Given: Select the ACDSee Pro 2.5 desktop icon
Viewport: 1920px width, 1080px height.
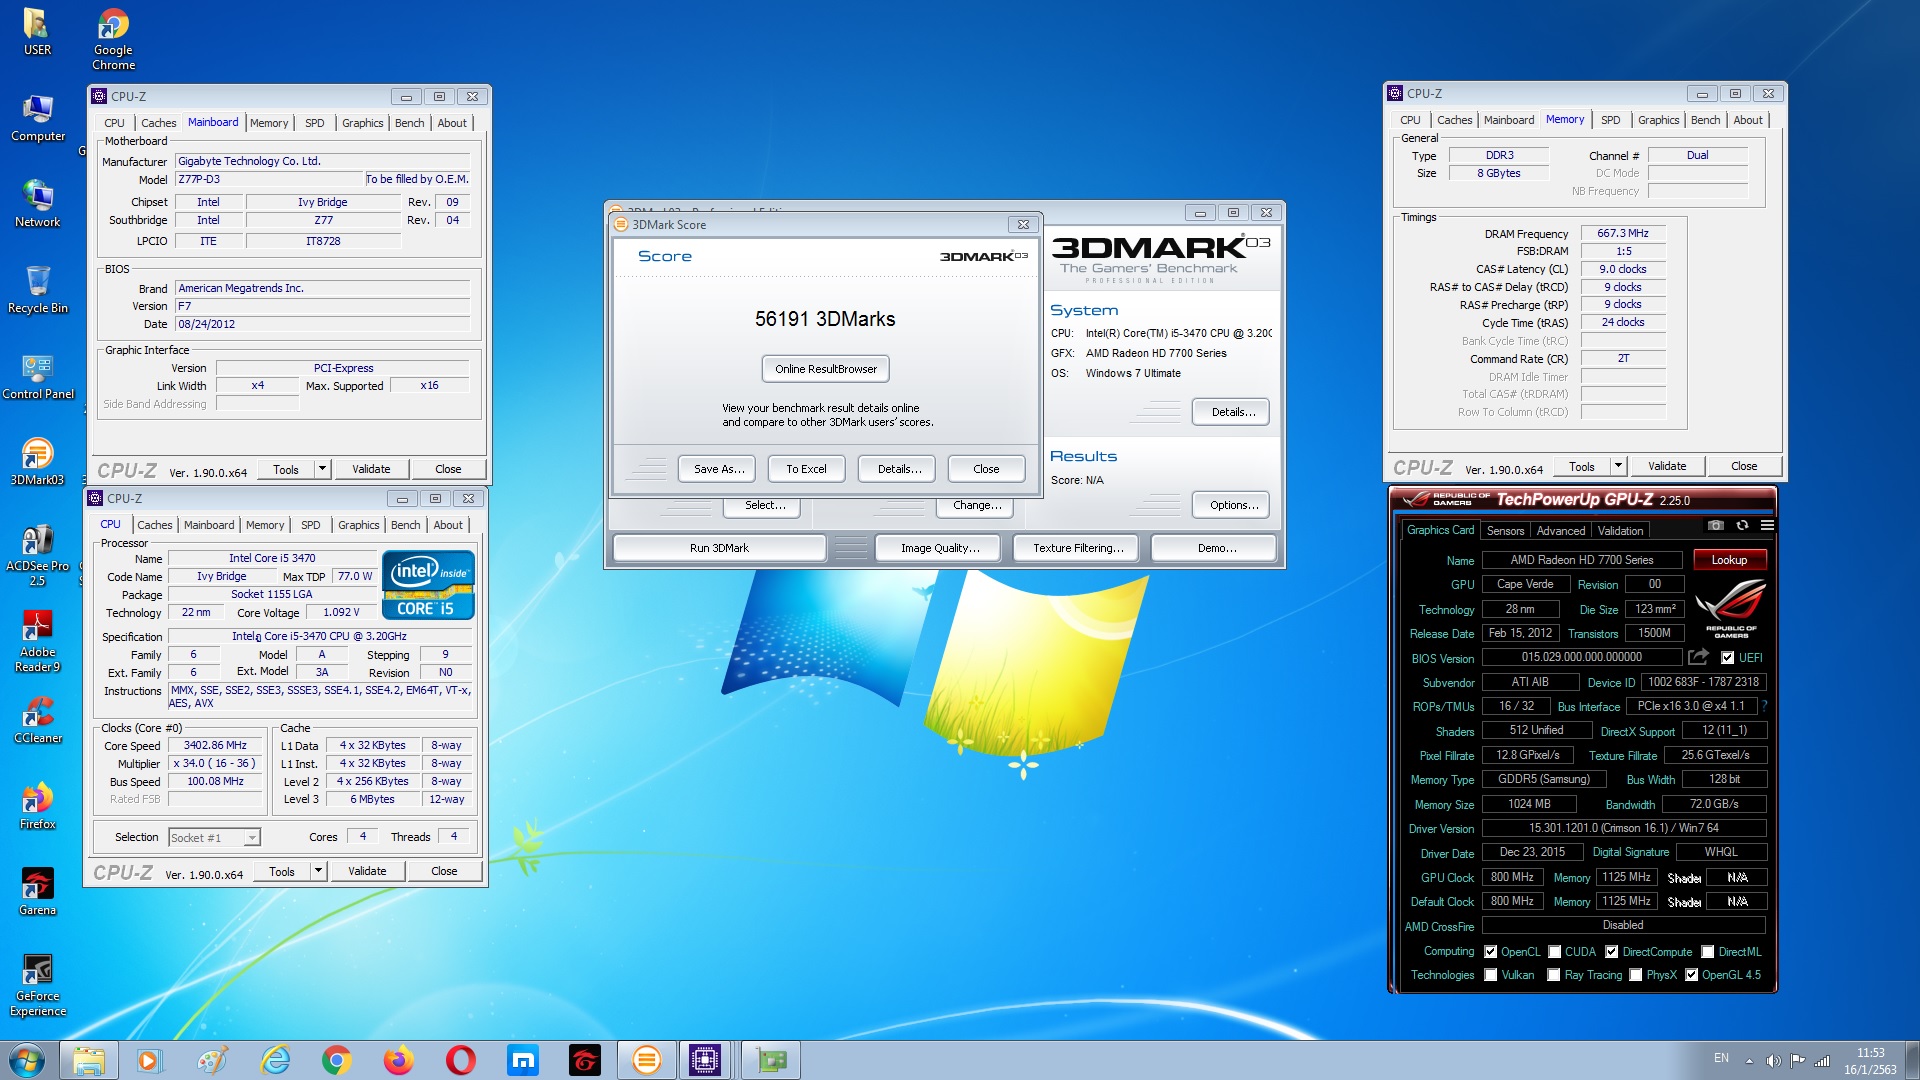Looking at the screenshot, I should pyautogui.click(x=37, y=555).
